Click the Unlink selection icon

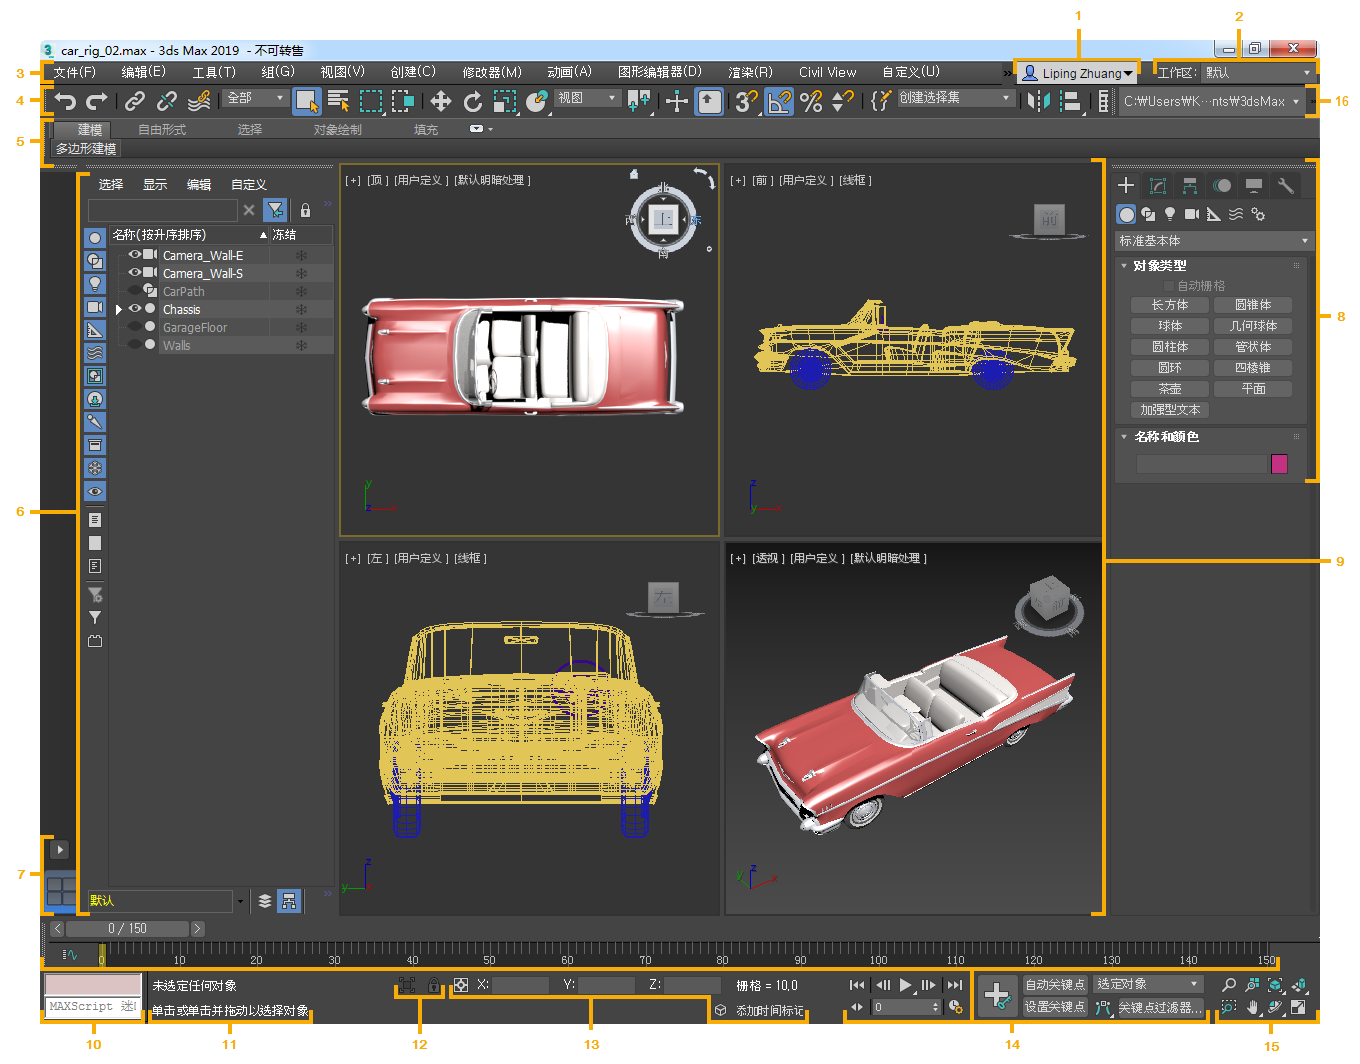click(x=167, y=101)
